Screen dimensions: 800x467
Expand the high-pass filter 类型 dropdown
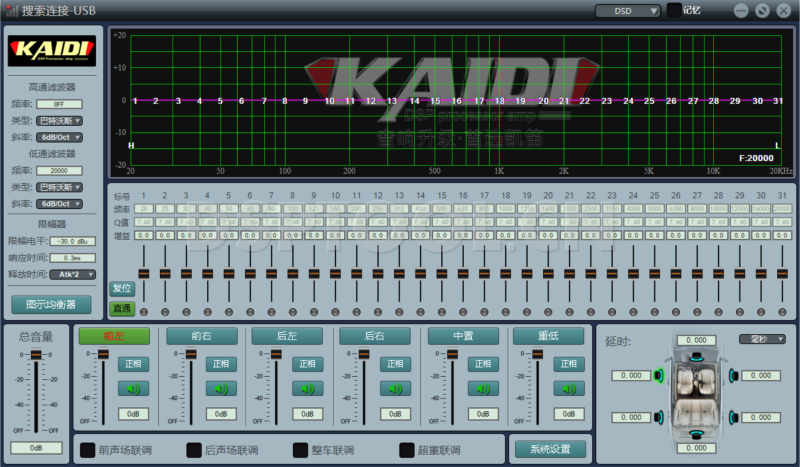point(59,120)
